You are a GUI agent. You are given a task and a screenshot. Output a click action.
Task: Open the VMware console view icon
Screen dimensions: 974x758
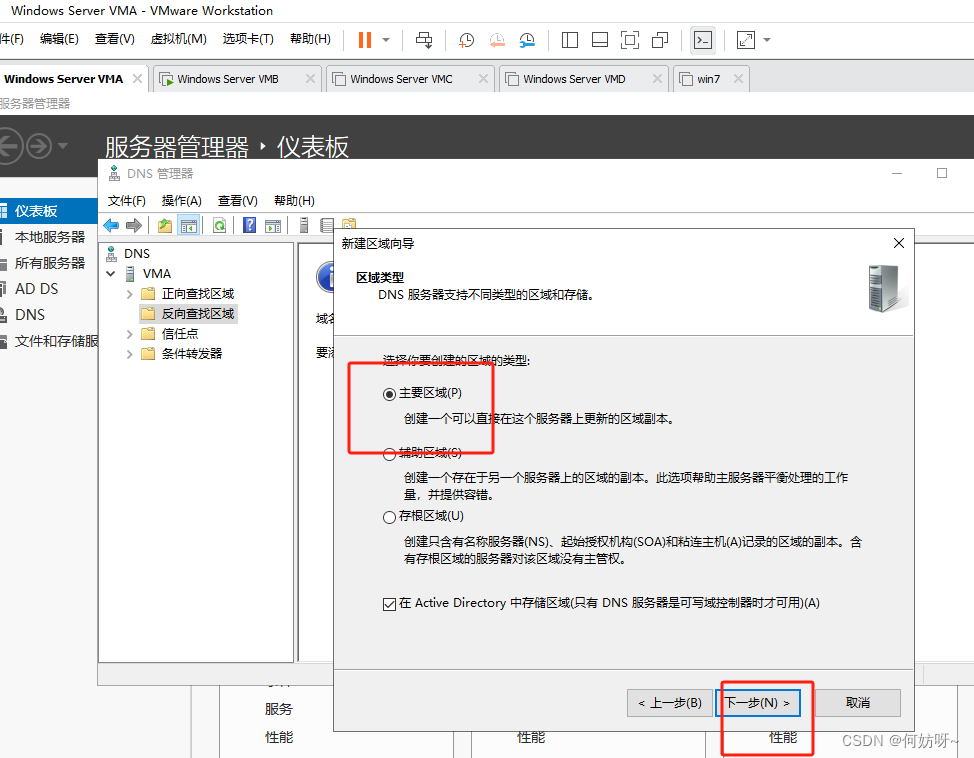(x=703, y=40)
